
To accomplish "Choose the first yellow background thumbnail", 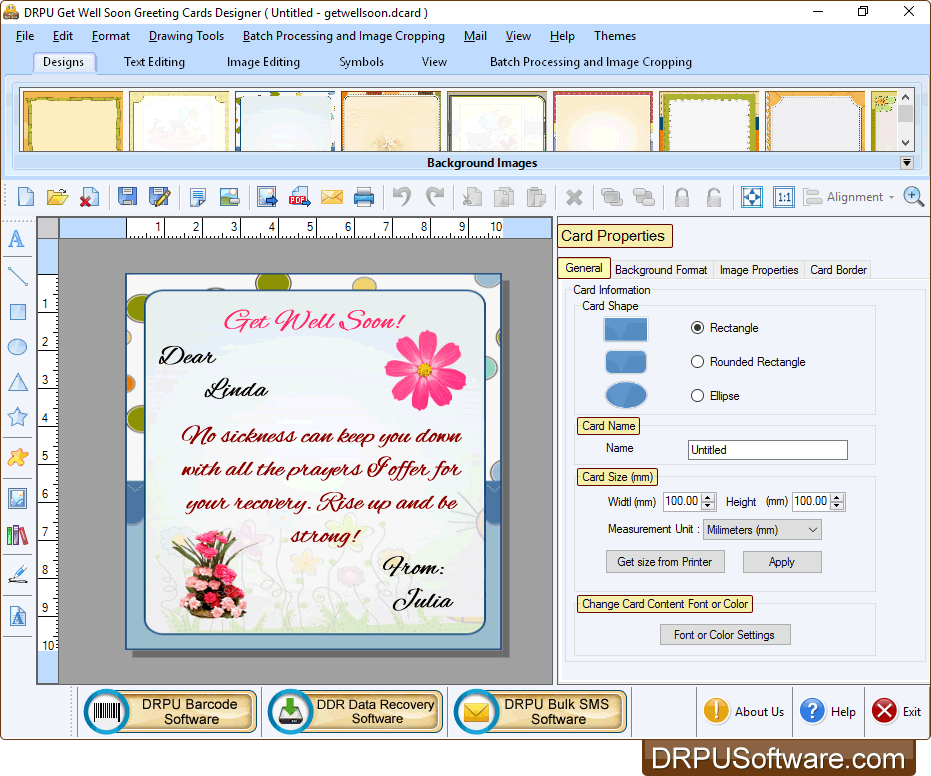I will point(72,121).
